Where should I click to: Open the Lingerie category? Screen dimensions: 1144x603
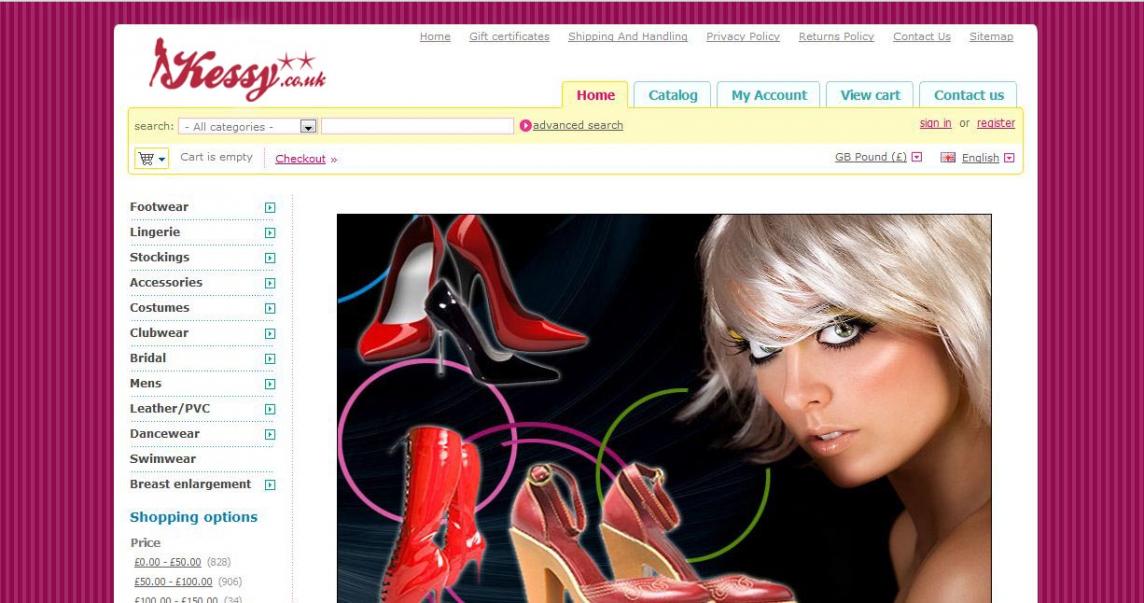155,232
